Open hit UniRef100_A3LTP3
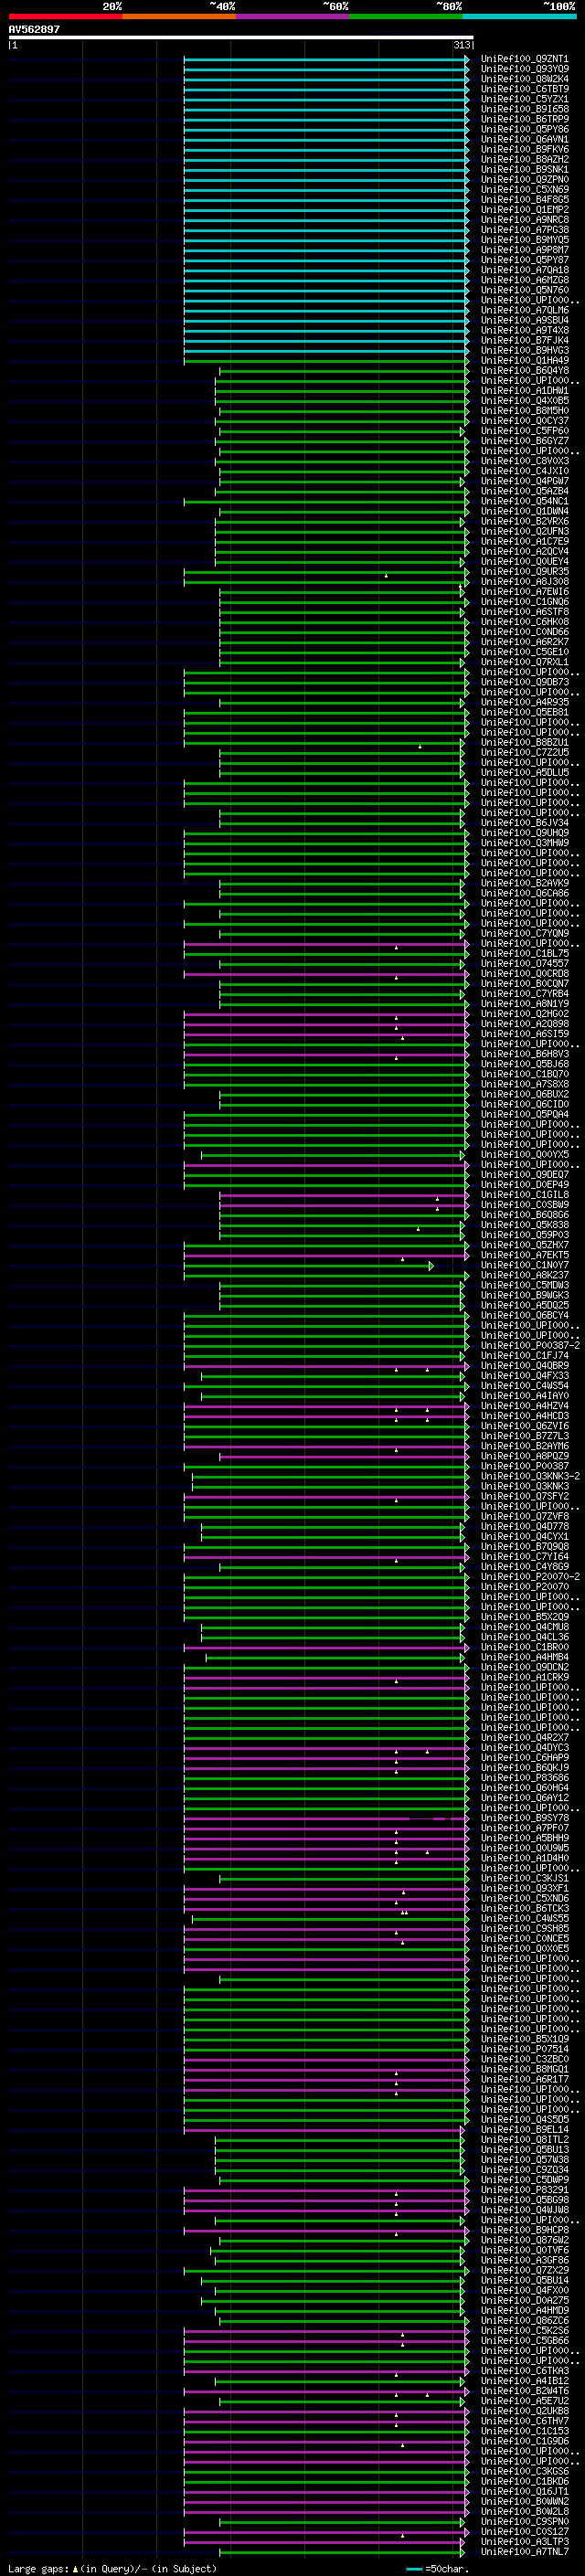Image resolution: width=585 pixels, height=2576 pixels. coord(524,2541)
